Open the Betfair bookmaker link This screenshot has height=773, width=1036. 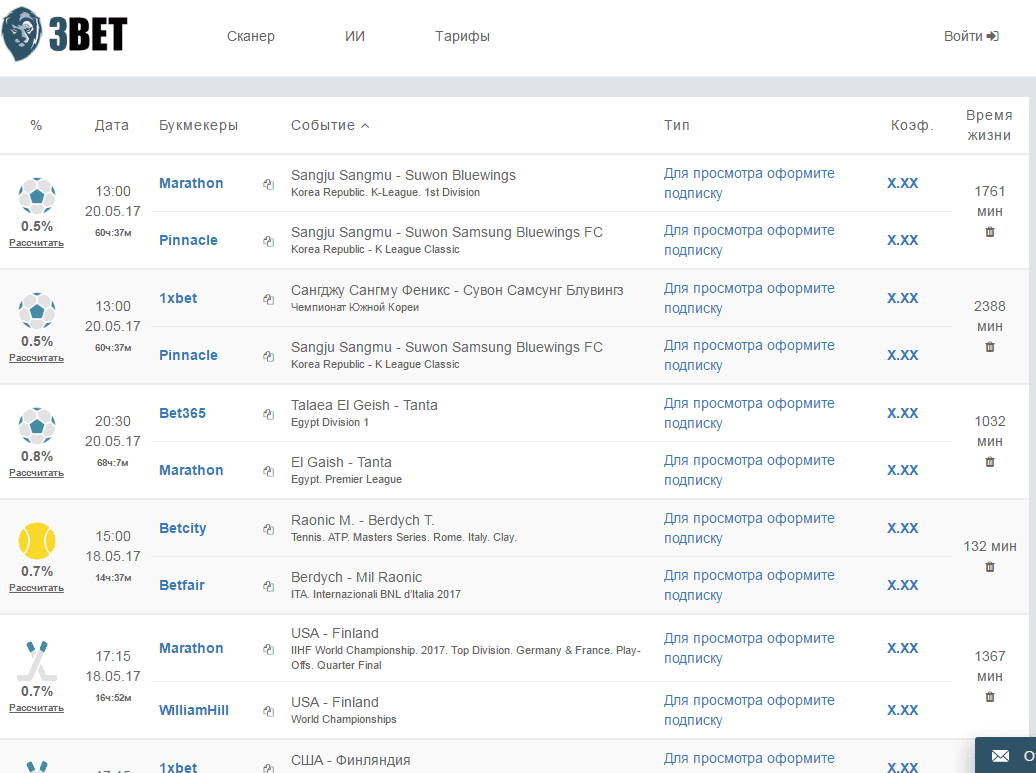coord(182,585)
